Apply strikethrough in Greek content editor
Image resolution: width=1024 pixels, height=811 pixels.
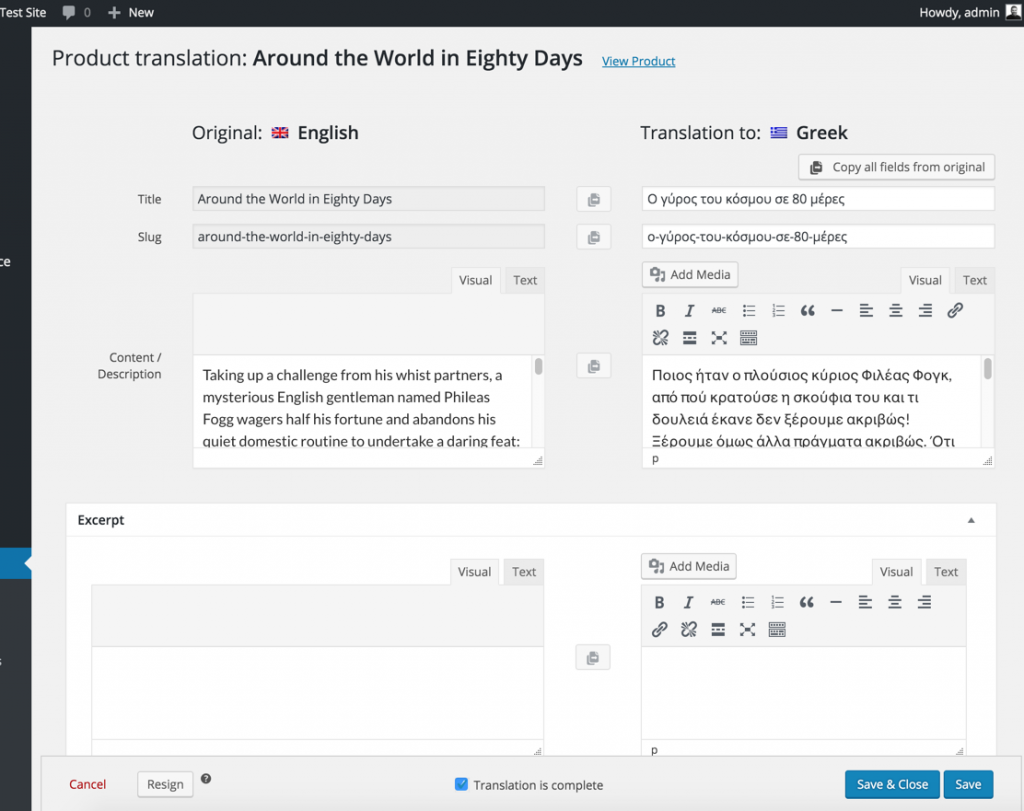[x=718, y=311]
